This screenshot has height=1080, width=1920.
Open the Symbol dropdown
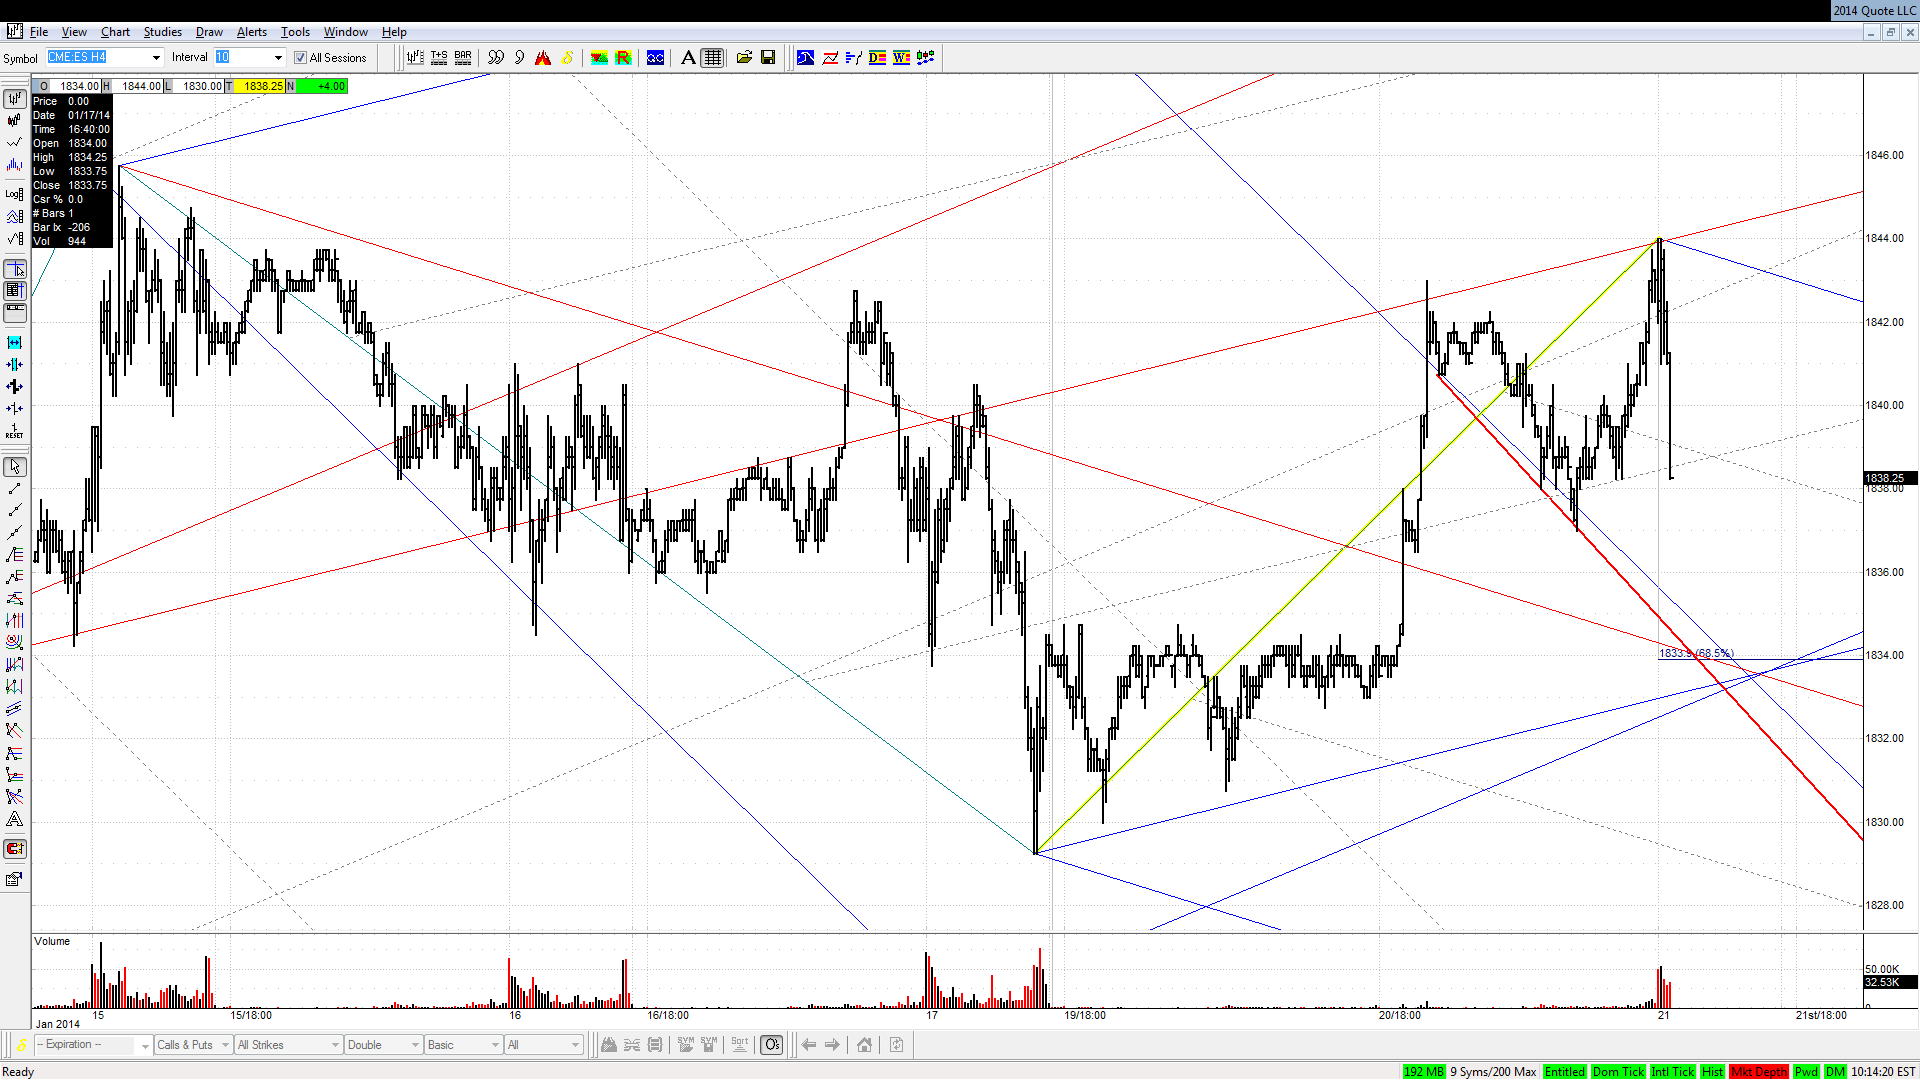156,58
